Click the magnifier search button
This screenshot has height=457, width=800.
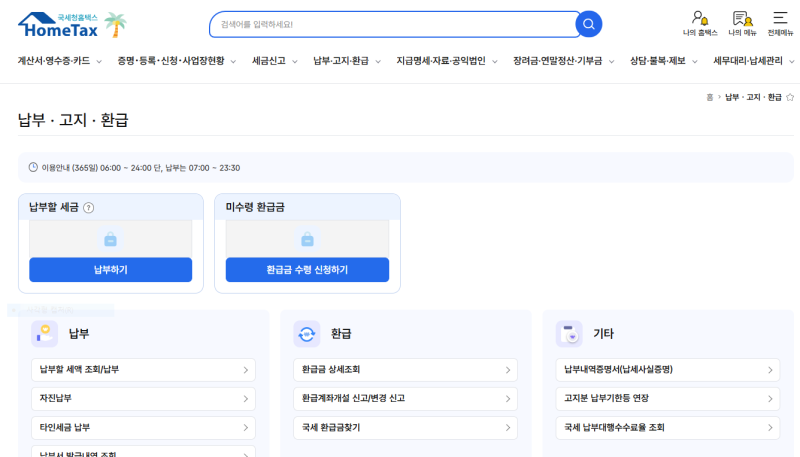point(589,24)
